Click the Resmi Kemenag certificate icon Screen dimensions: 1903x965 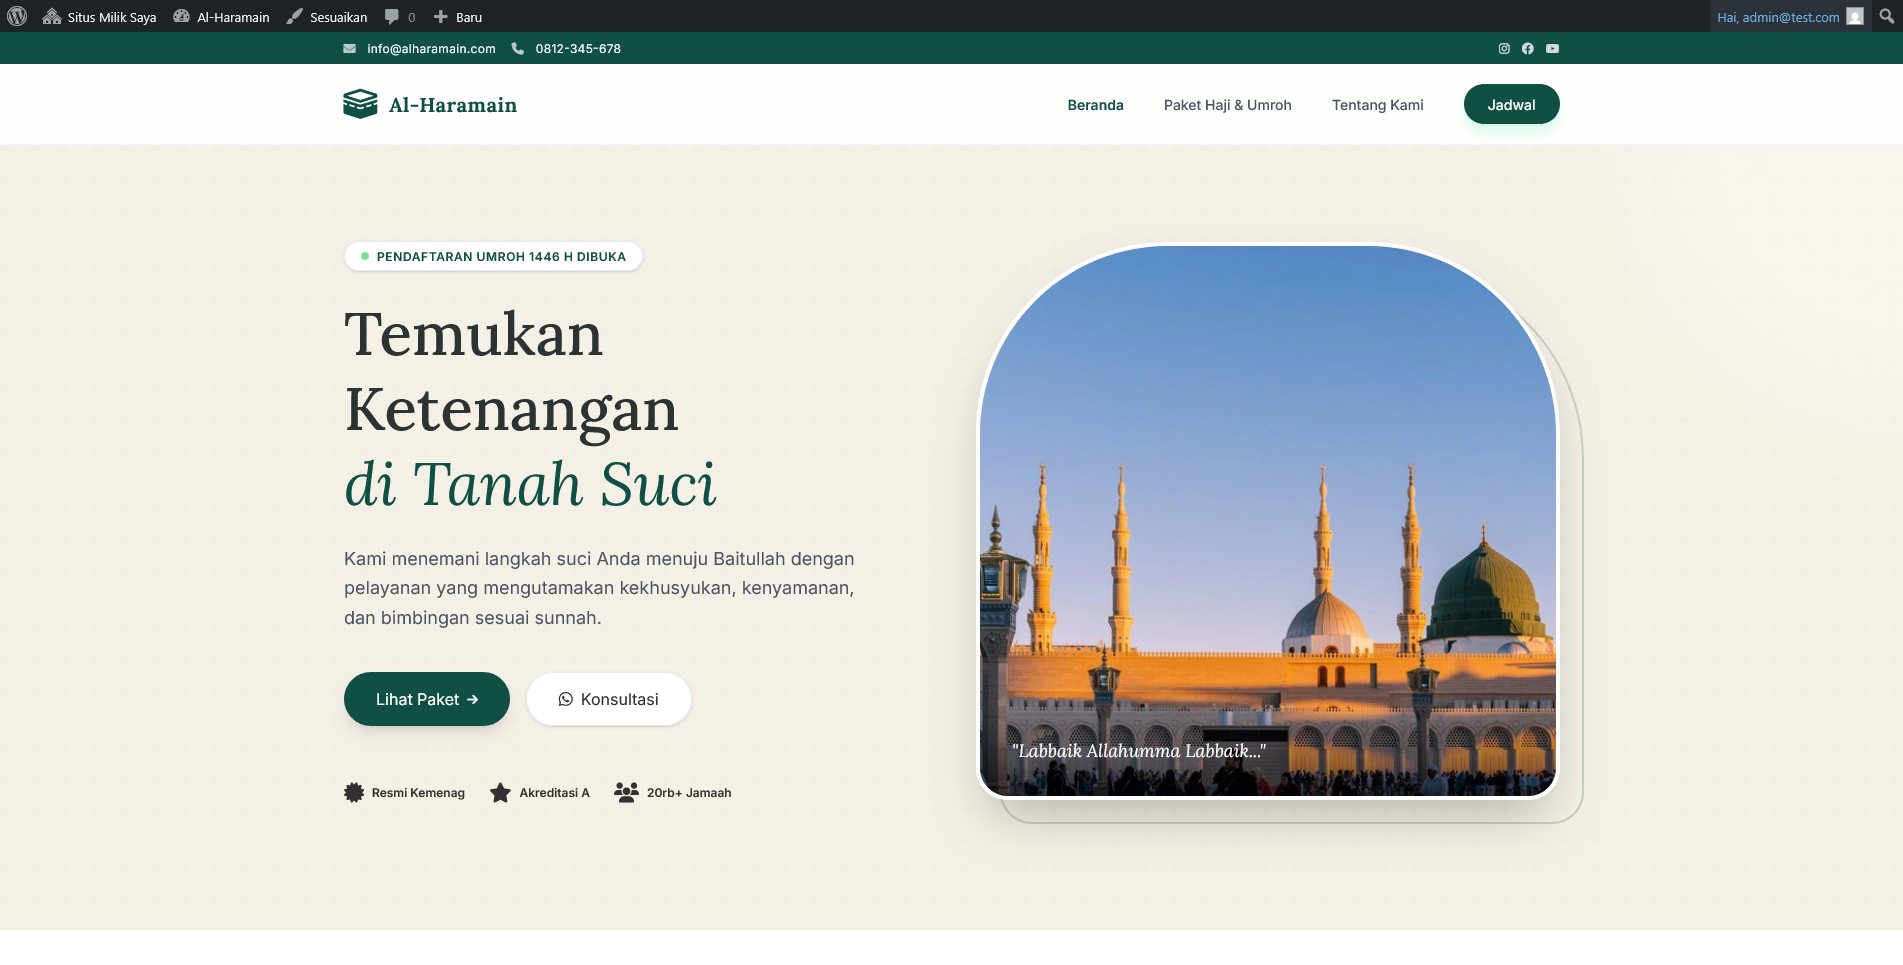coord(354,793)
